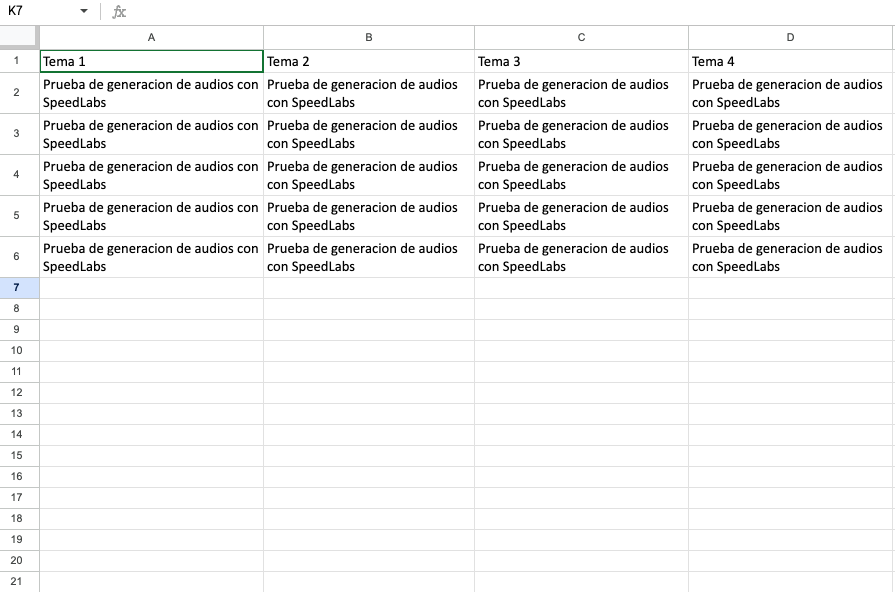Image resolution: width=895 pixels, height=592 pixels.
Task: Select cell C6 in Tema 3 column
Action: click(x=581, y=257)
